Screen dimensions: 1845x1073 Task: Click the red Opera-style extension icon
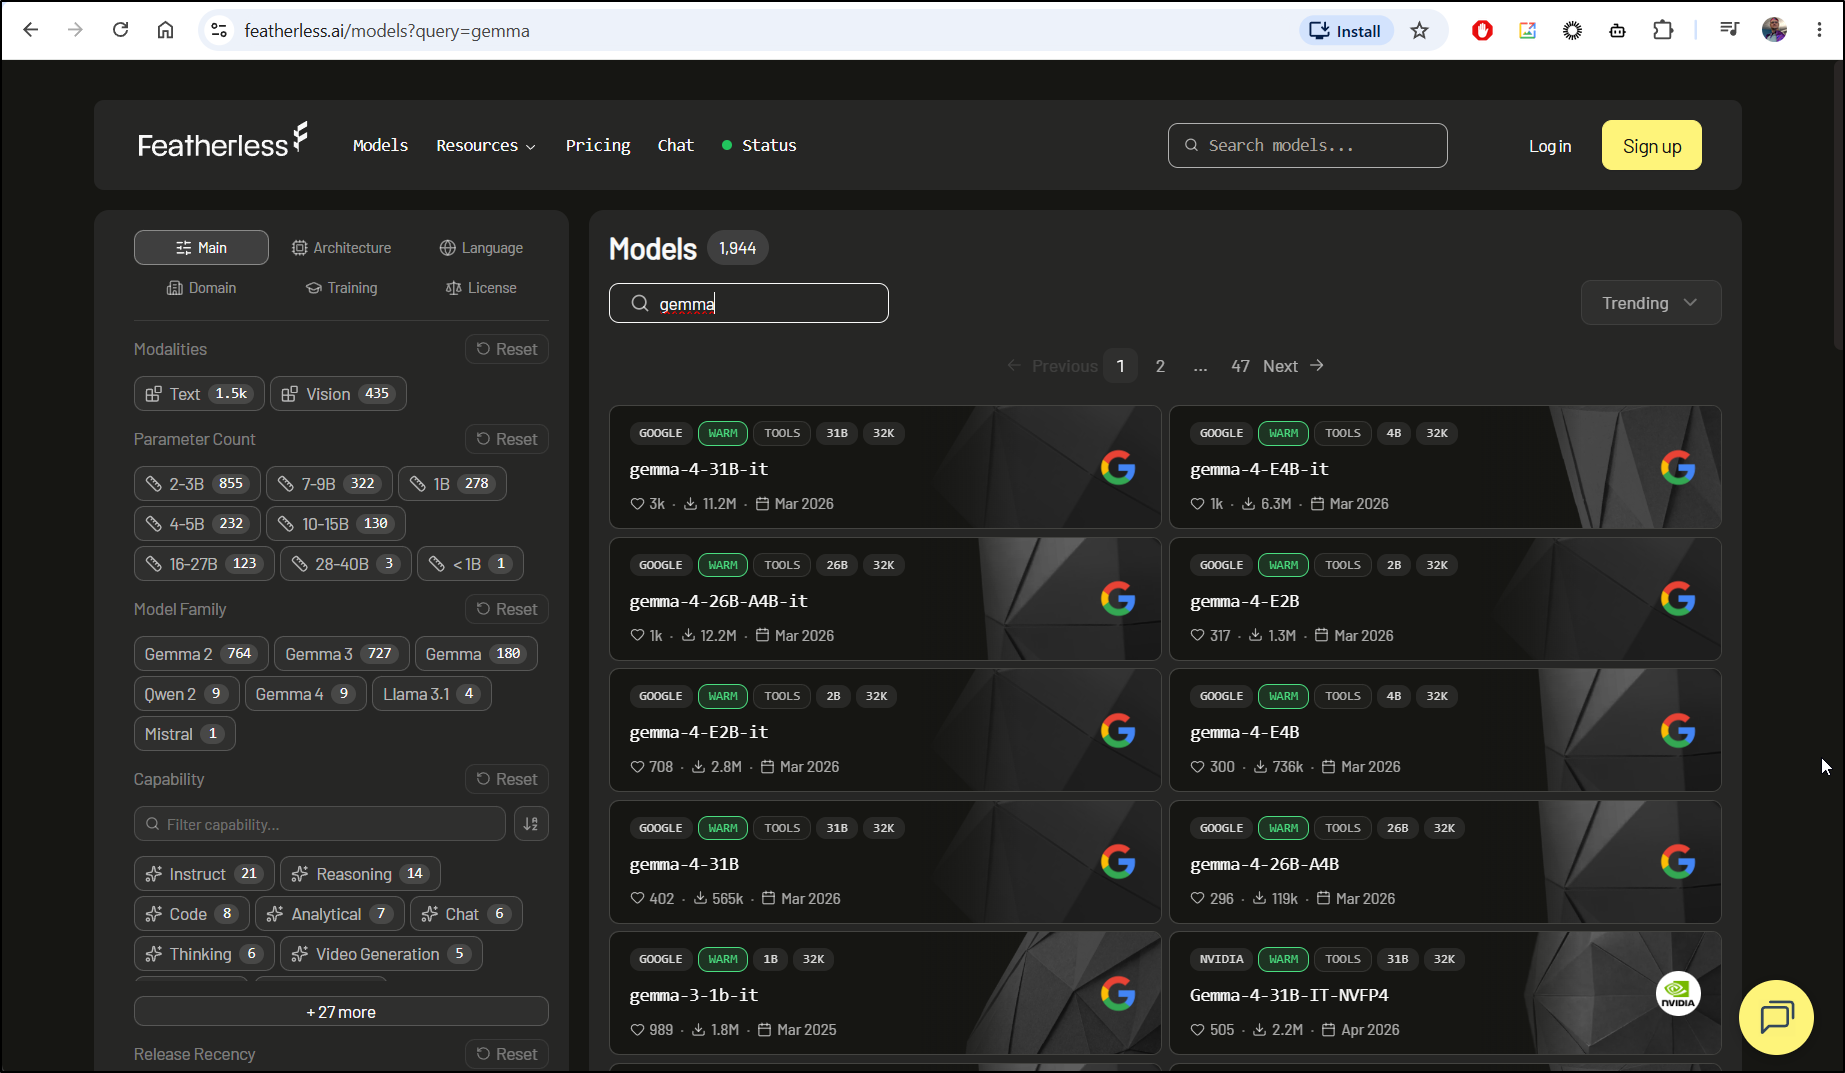[x=1482, y=31]
